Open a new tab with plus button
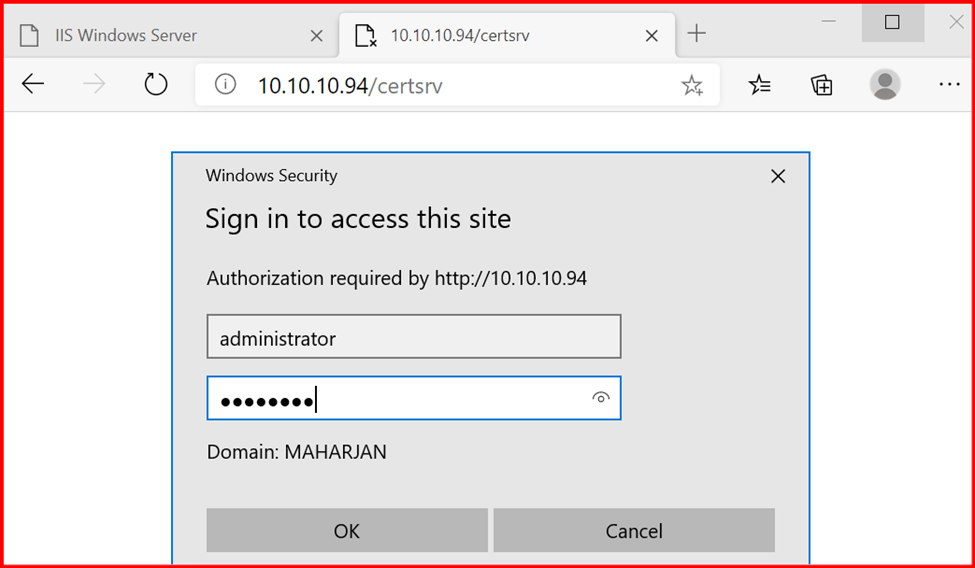Screen dimensions: 975x568 point(697,34)
